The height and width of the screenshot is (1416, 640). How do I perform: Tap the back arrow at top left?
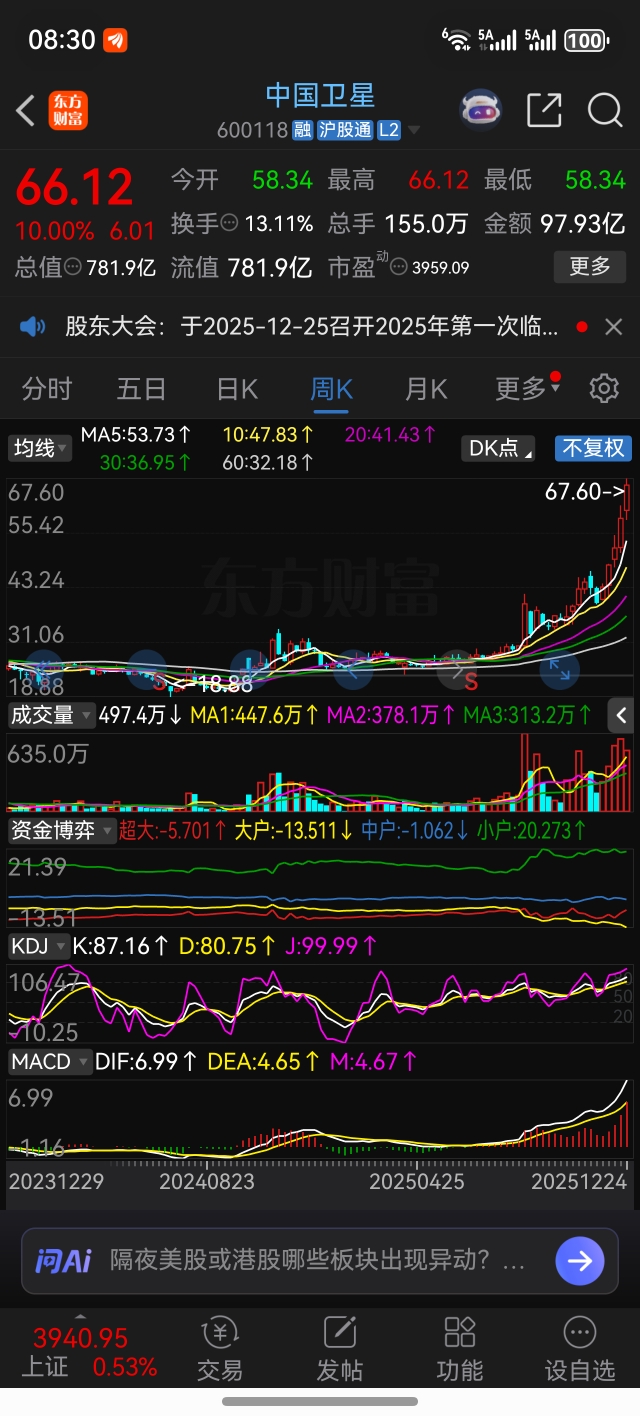point(26,110)
